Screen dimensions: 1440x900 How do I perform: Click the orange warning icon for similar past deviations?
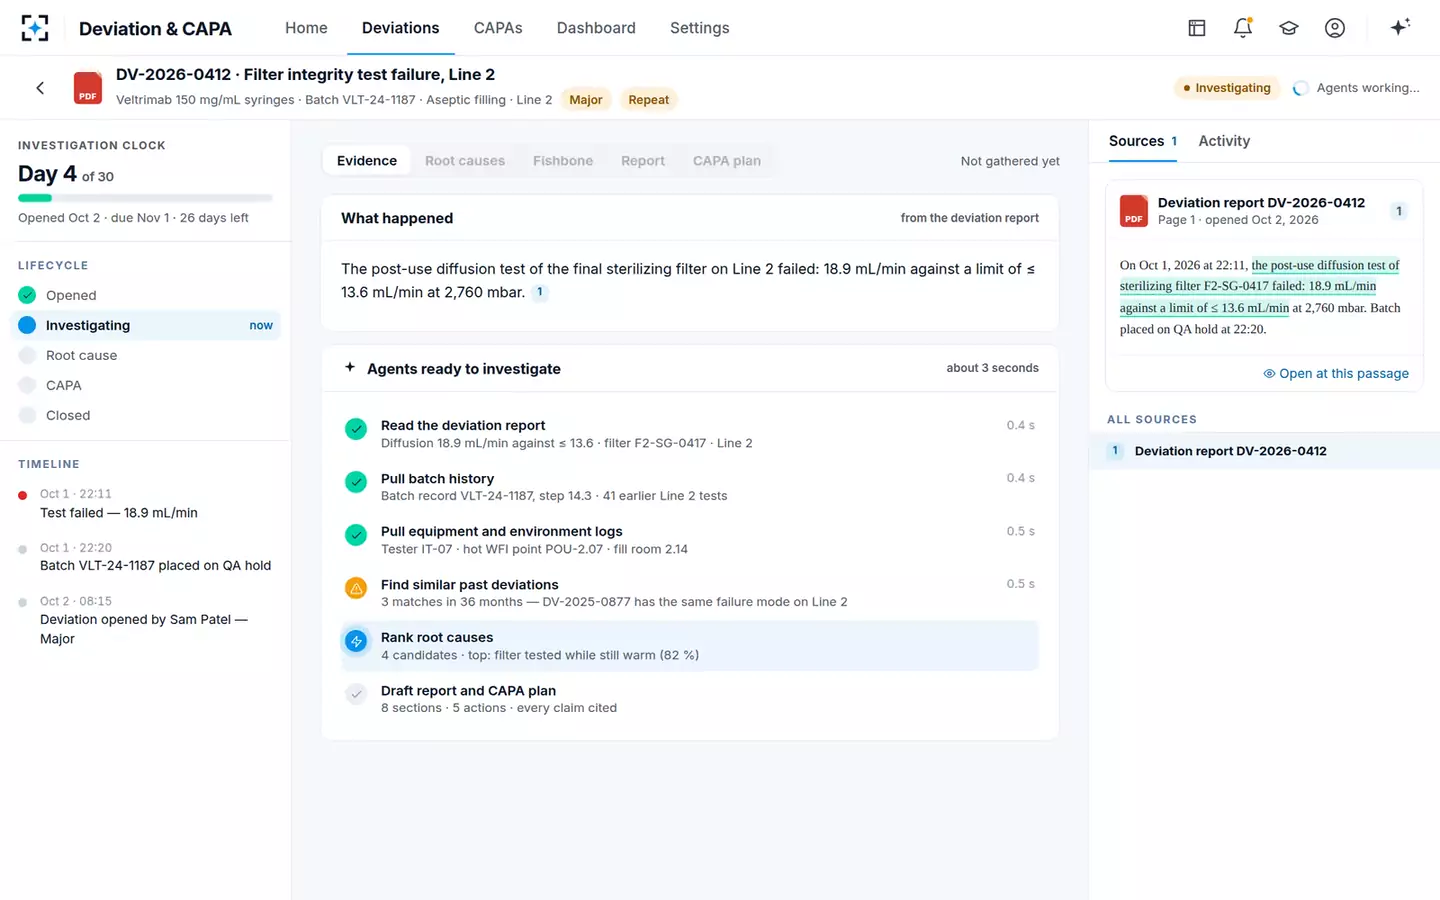point(356,588)
